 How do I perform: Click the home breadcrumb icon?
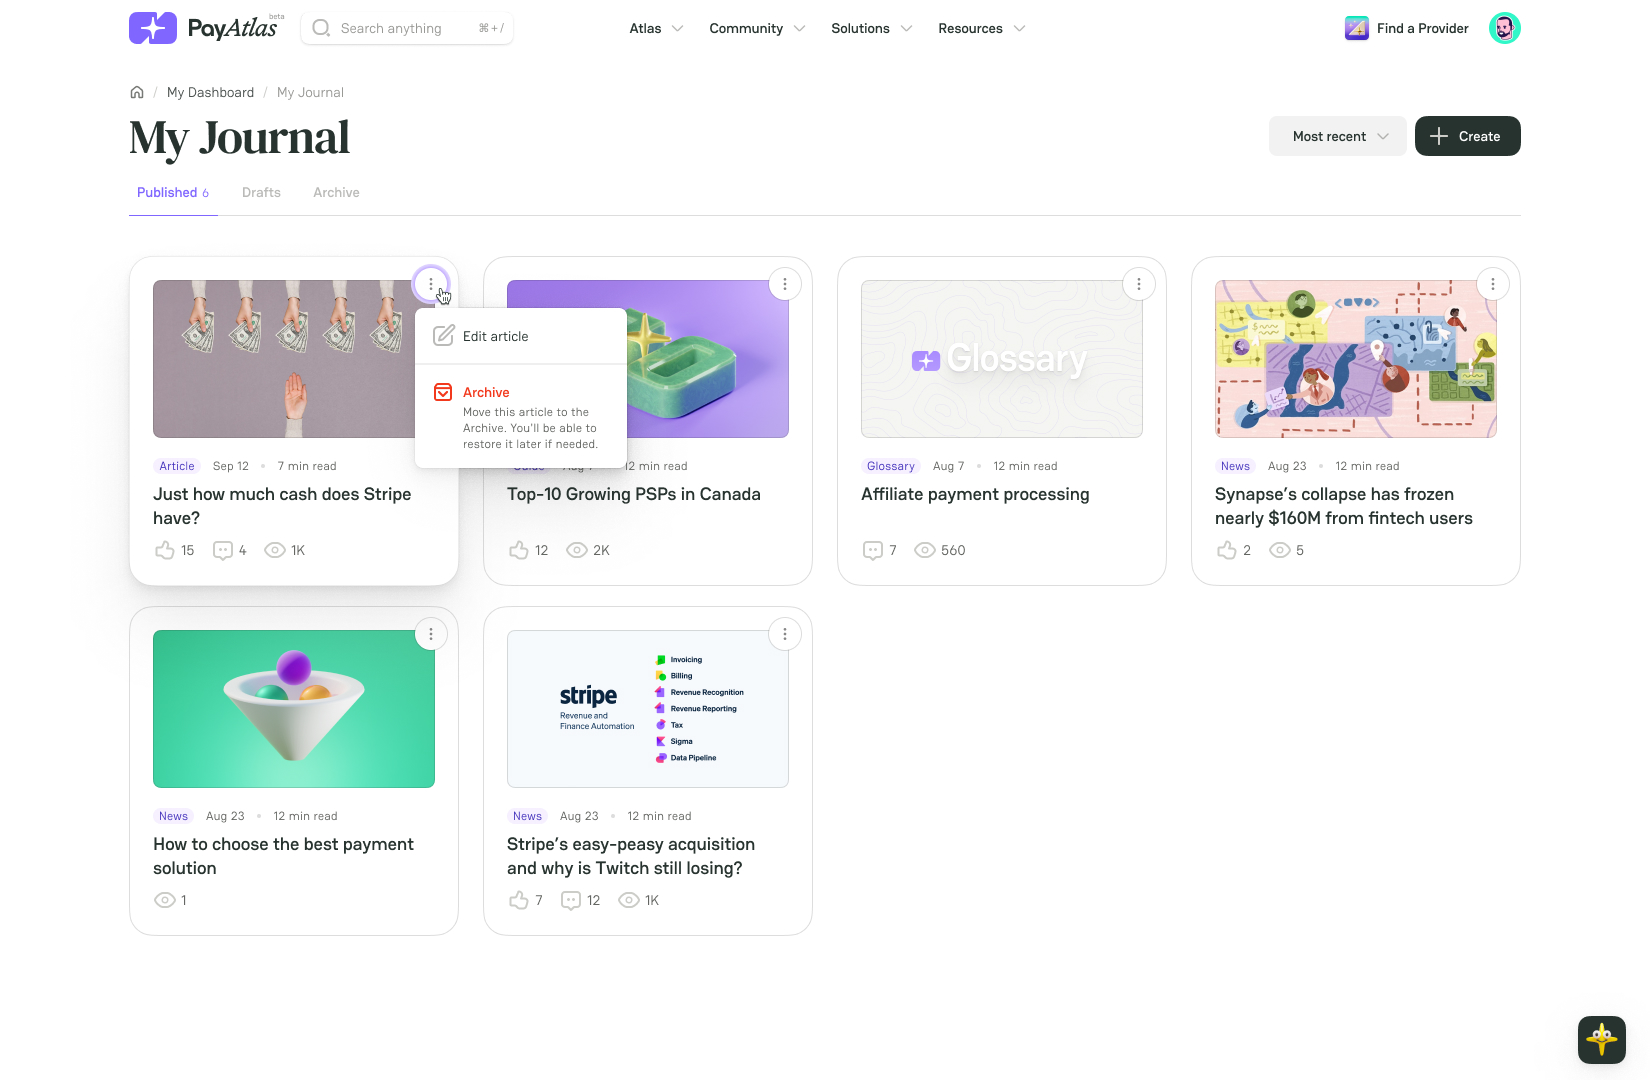point(137,92)
